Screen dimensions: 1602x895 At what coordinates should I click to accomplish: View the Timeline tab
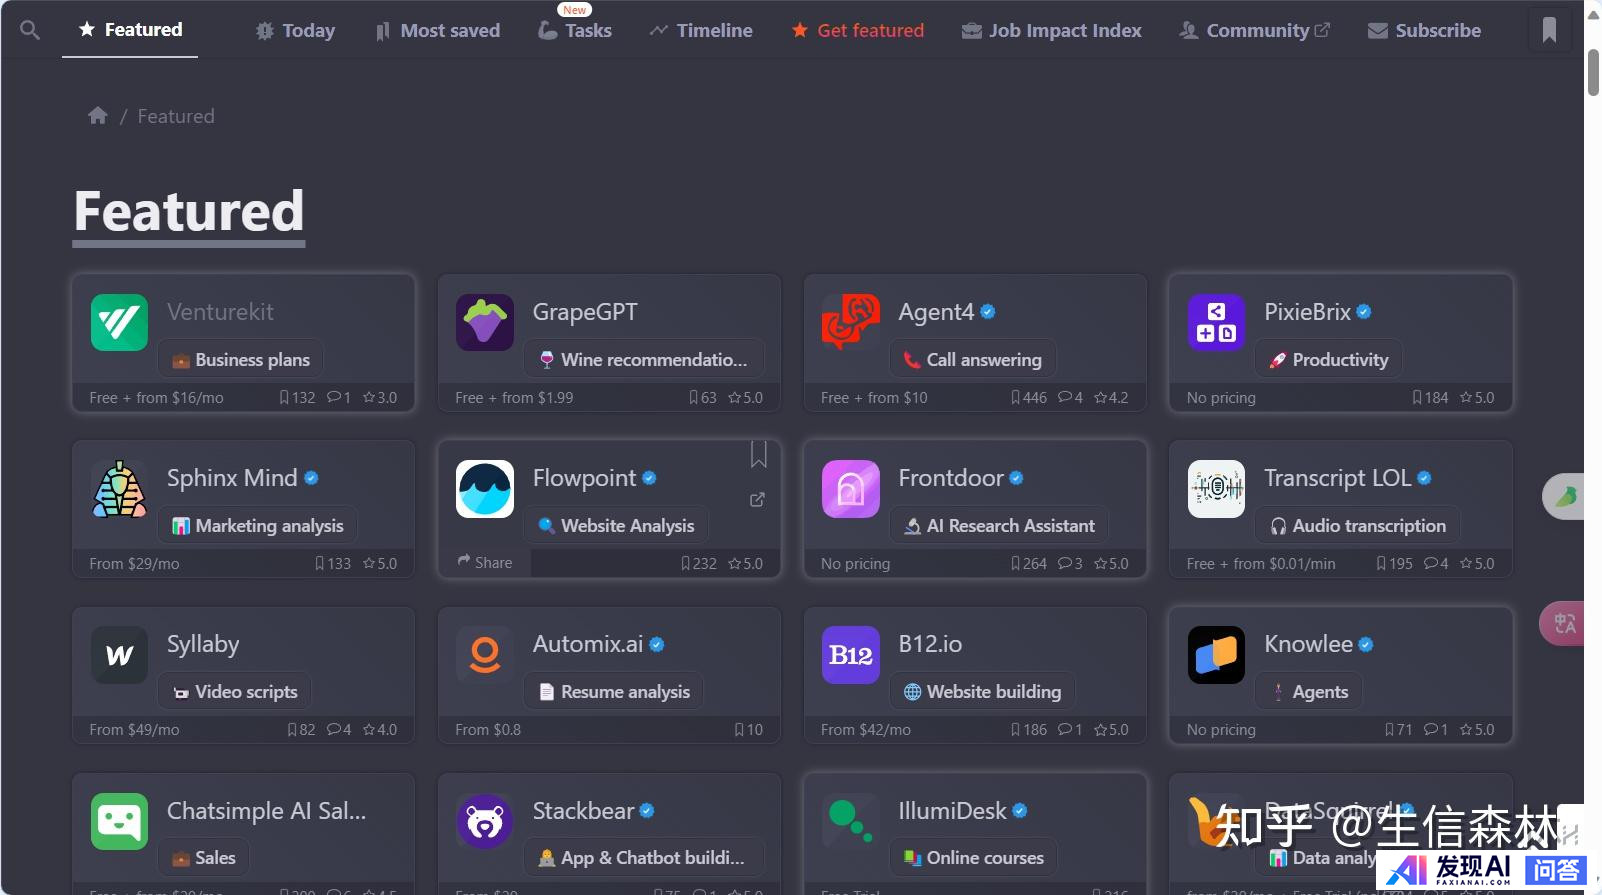tap(701, 31)
